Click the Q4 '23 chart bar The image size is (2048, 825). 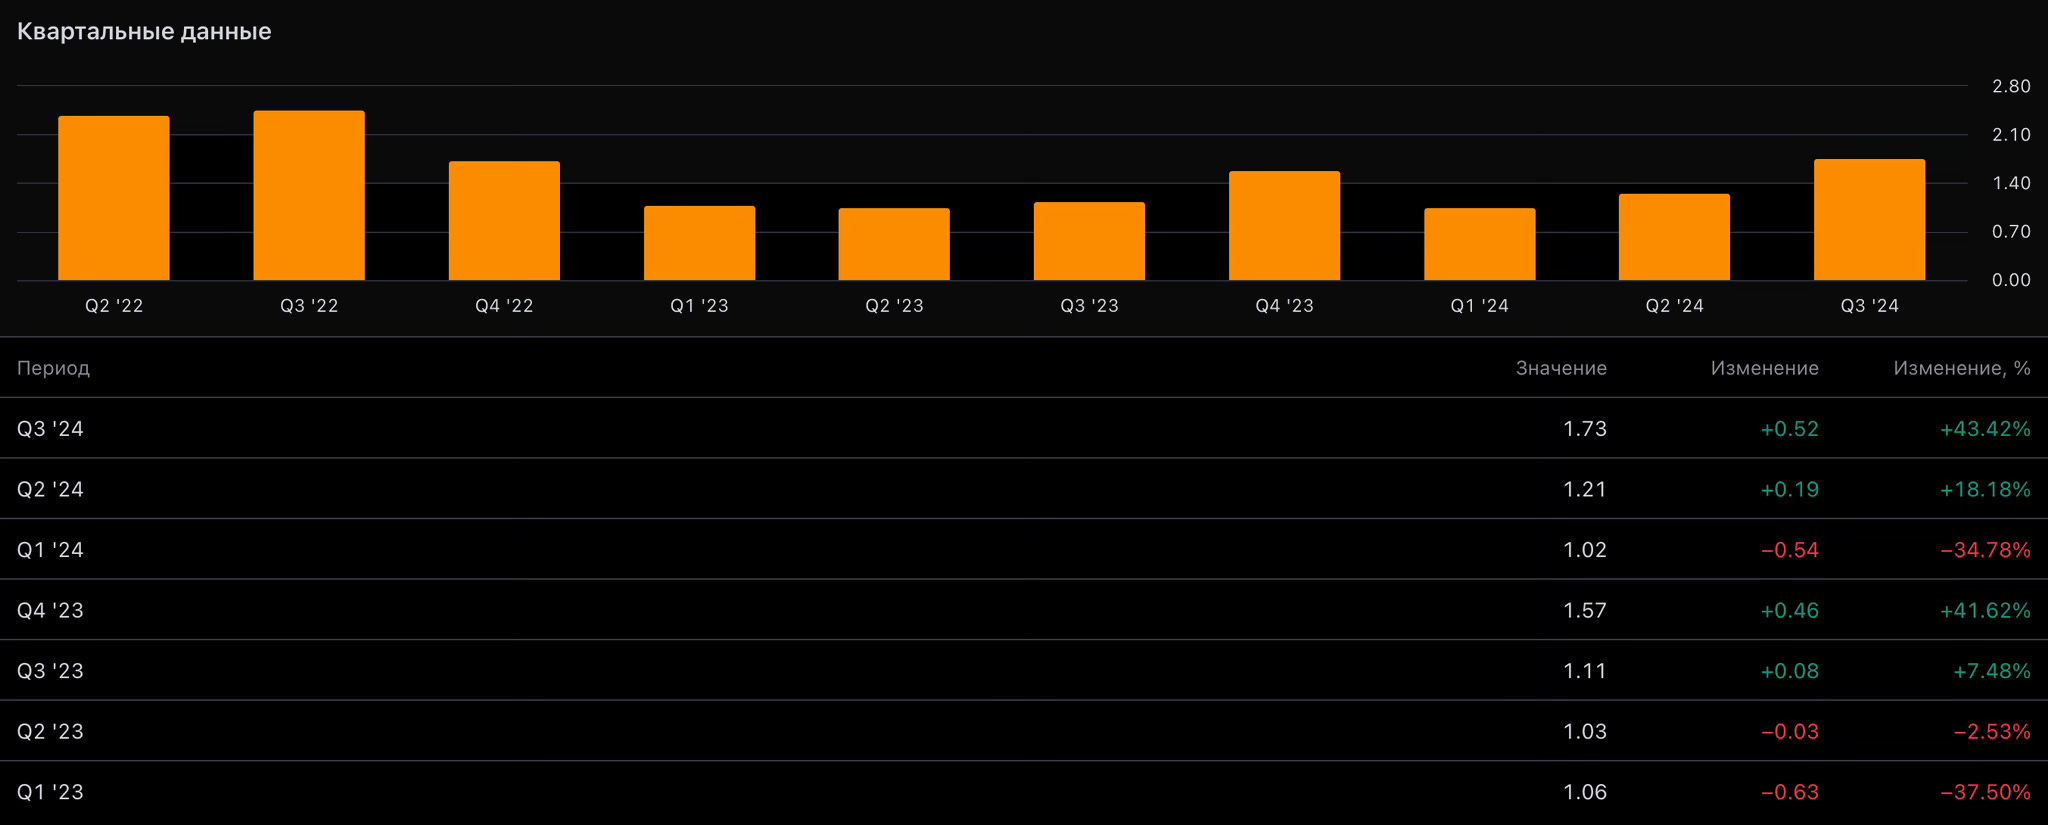tap(1284, 226)
